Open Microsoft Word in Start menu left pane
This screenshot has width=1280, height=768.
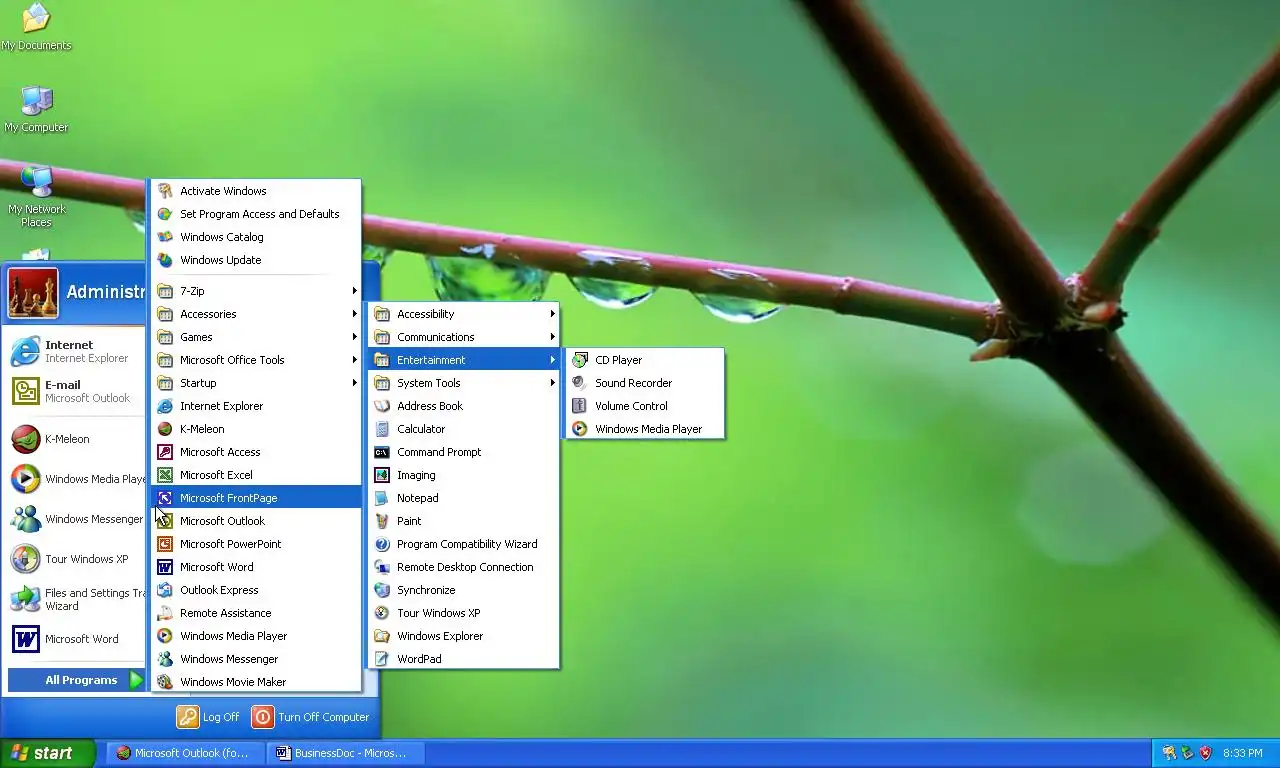[x=76, y=639]
